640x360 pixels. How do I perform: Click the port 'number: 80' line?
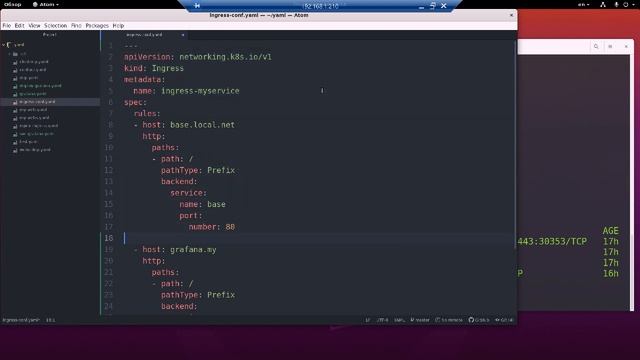coord(212,227)
